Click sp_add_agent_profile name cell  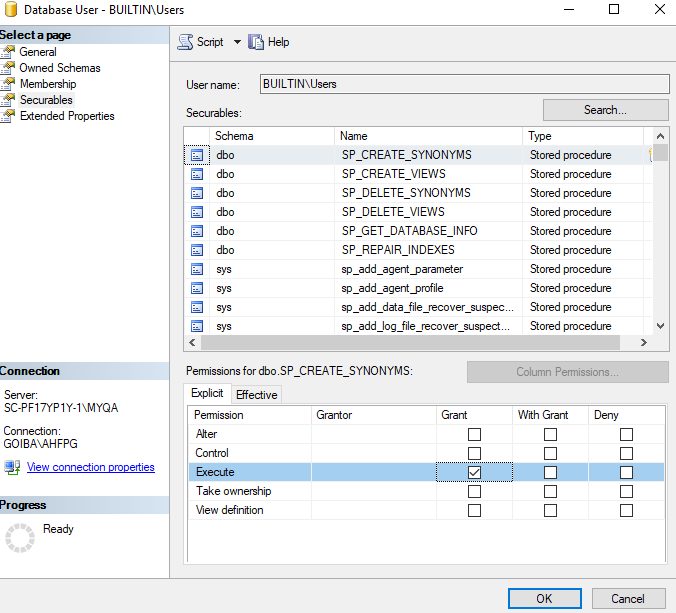click(x=429, y=288)
